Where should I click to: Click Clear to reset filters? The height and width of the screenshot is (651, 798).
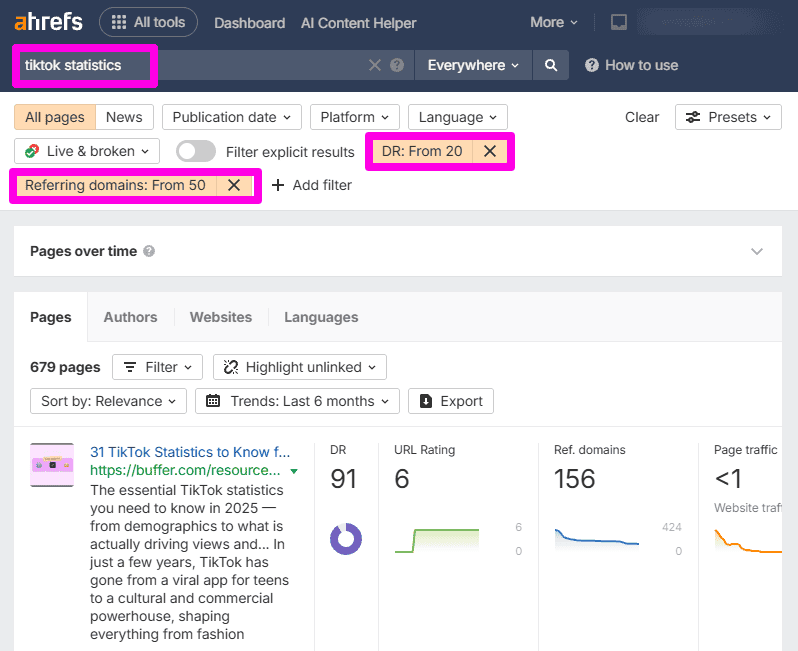pos(642,117)
